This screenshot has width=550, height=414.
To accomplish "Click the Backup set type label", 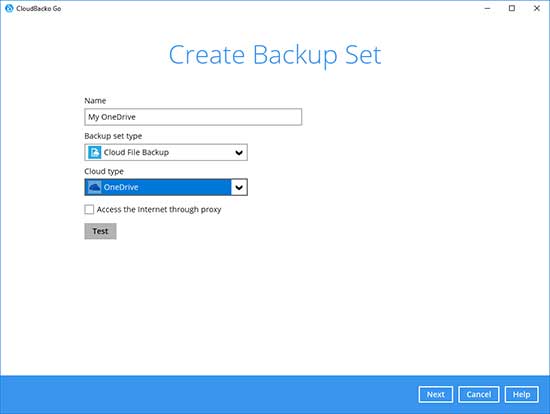I will pos(113,136).
